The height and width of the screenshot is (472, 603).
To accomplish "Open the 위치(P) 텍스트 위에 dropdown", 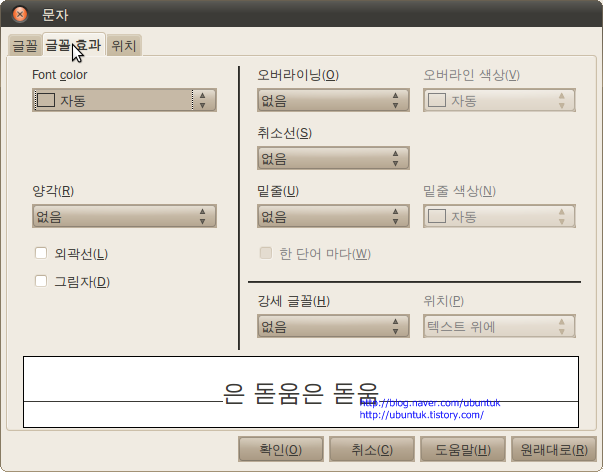I will pyautogui.click(x=499, y=326).
